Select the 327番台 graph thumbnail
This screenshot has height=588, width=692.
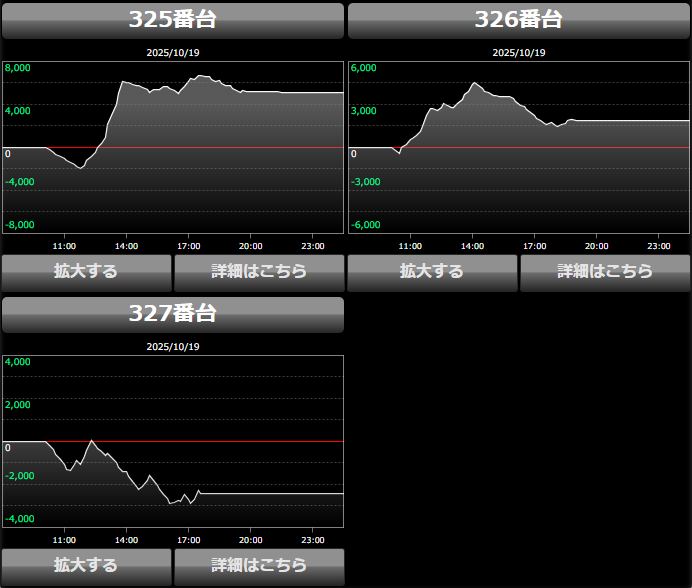click(x=173, y=441)
